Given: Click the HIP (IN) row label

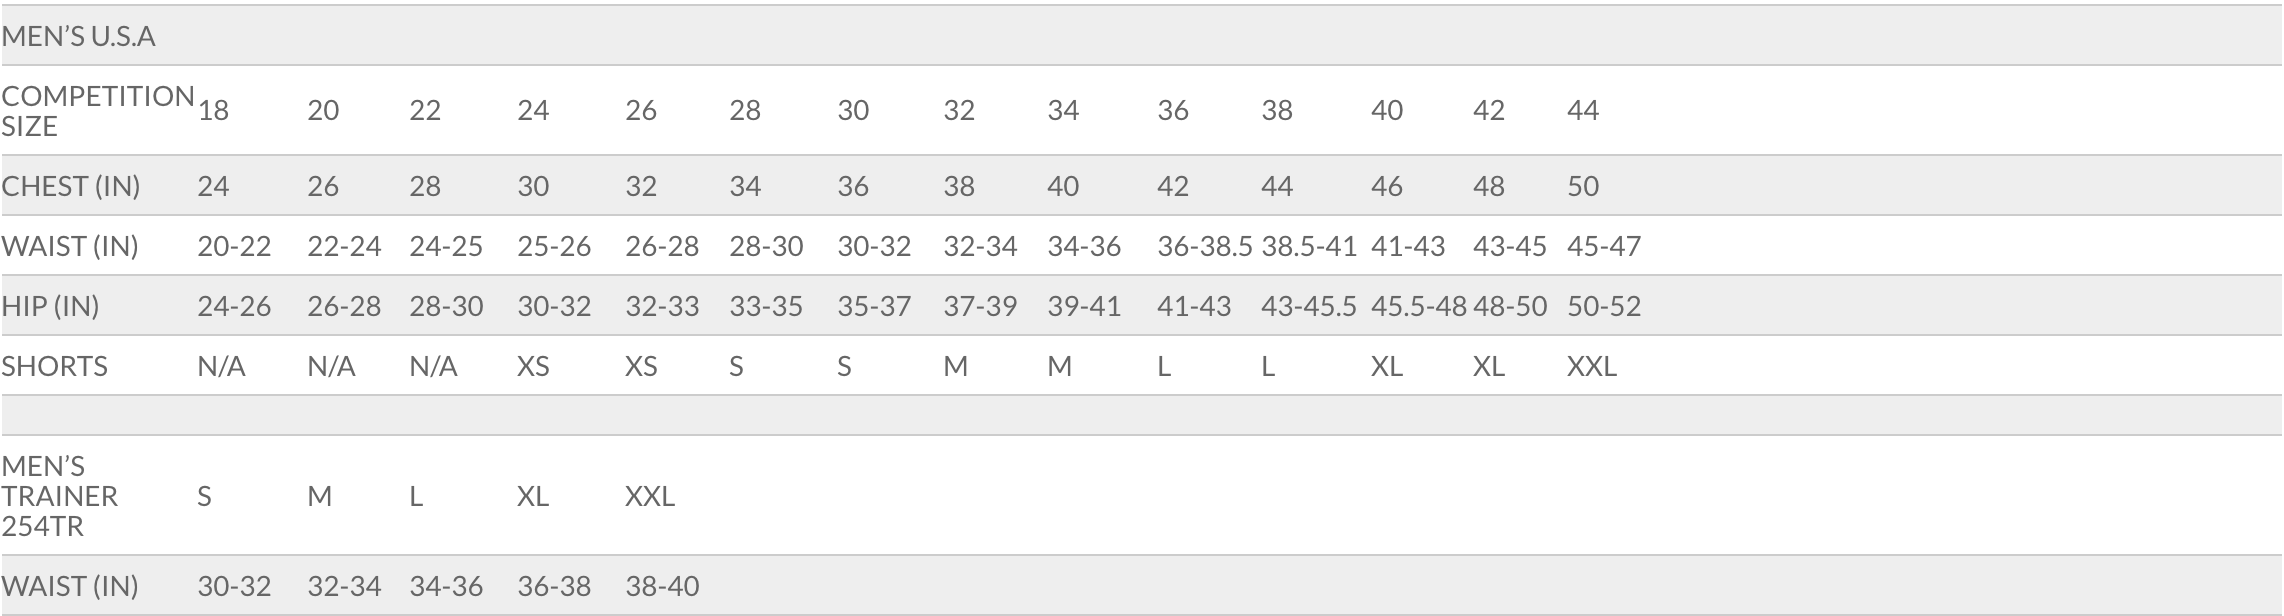Looking at the screenshot, I should point(50,306).
